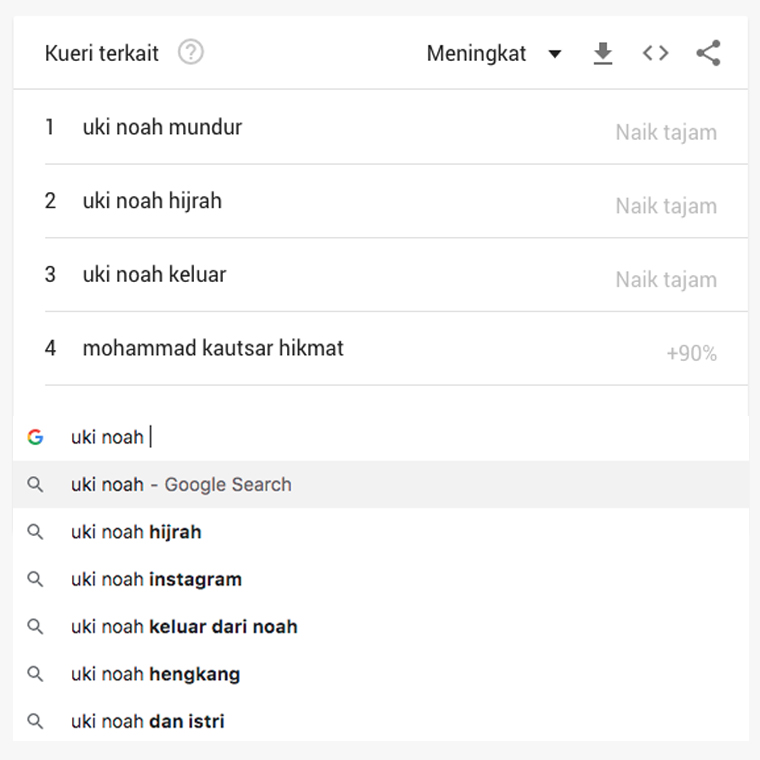This screenshot has height=760, width=760.
Task: Open the 'uki noah keluar' query
Action: 154,274
